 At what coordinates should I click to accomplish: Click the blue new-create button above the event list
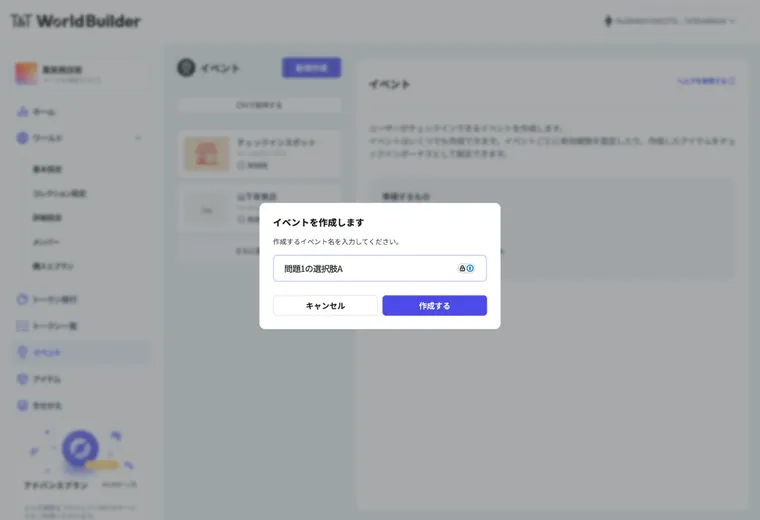click(312, 68)
